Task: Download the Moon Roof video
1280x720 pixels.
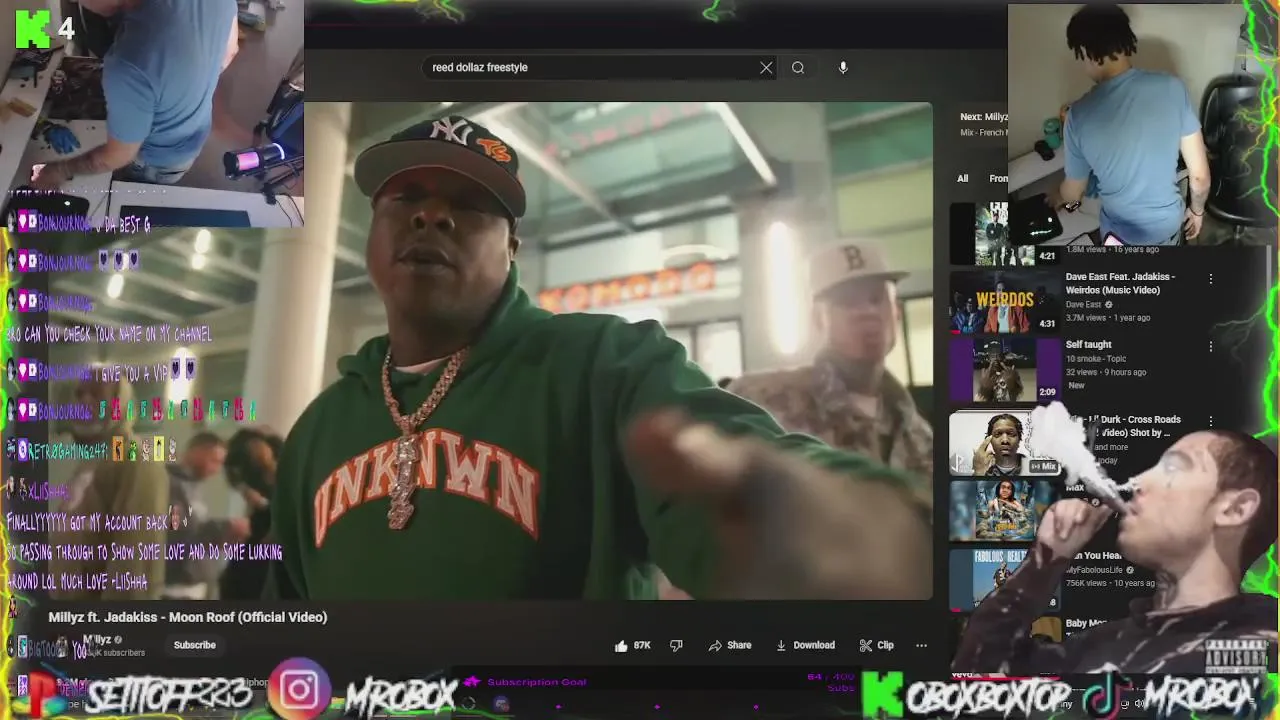Action: [805, 645]
